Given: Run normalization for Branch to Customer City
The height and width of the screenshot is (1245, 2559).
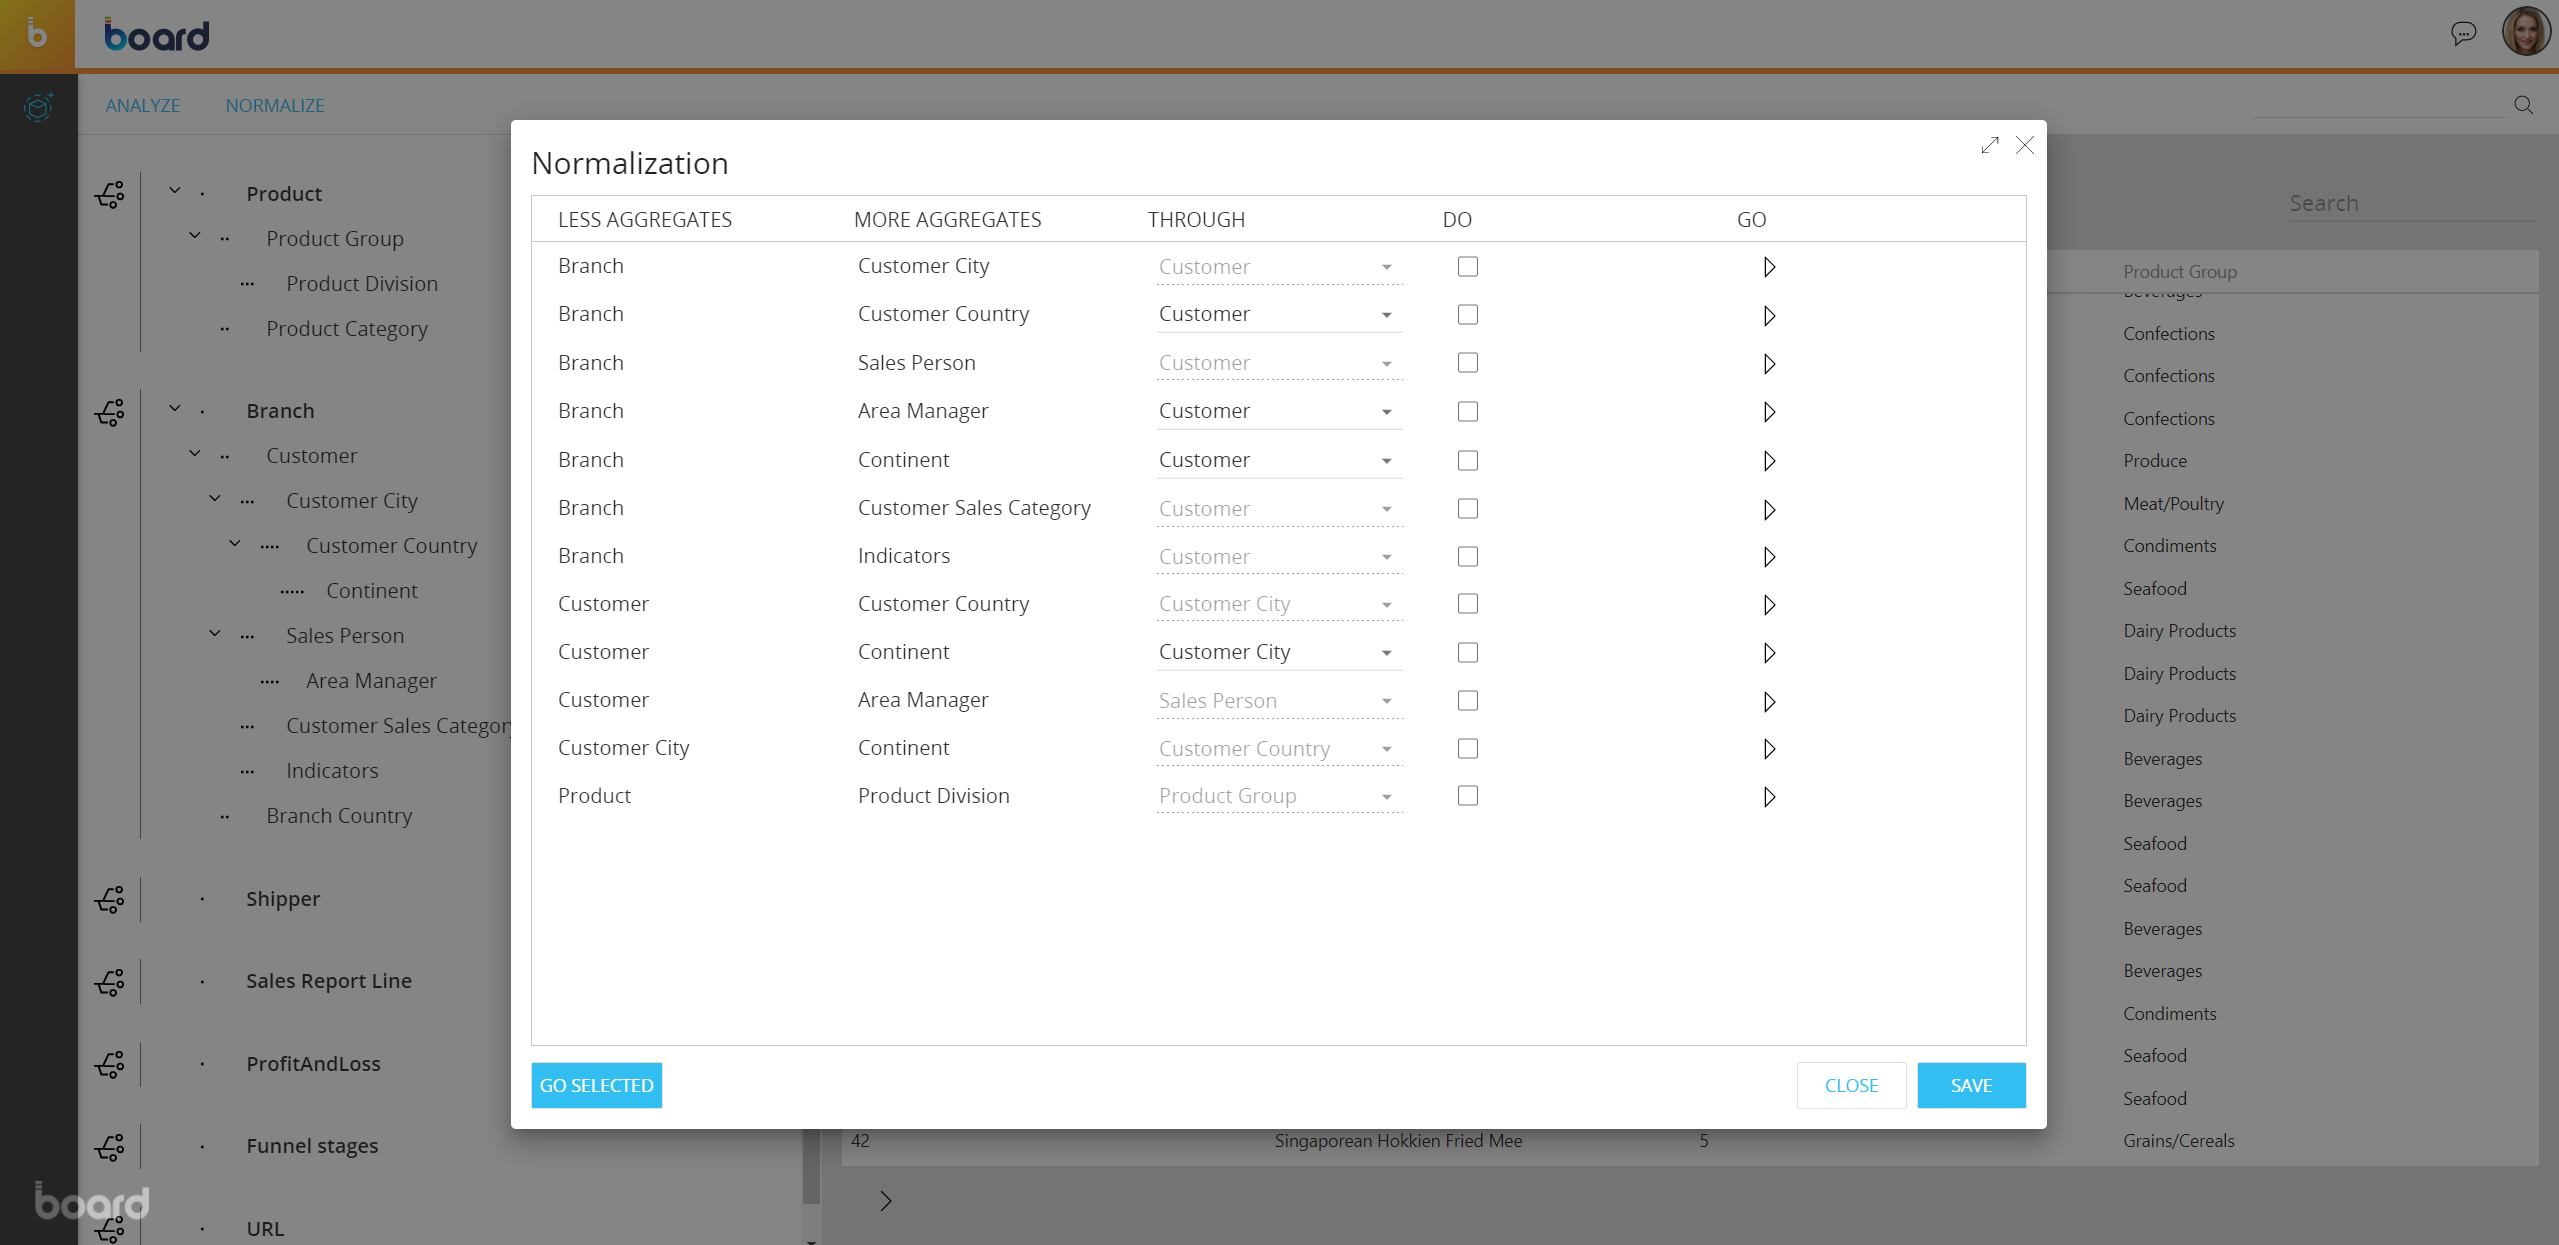Looking at the screenshot, I should (x=1768, y=267).
